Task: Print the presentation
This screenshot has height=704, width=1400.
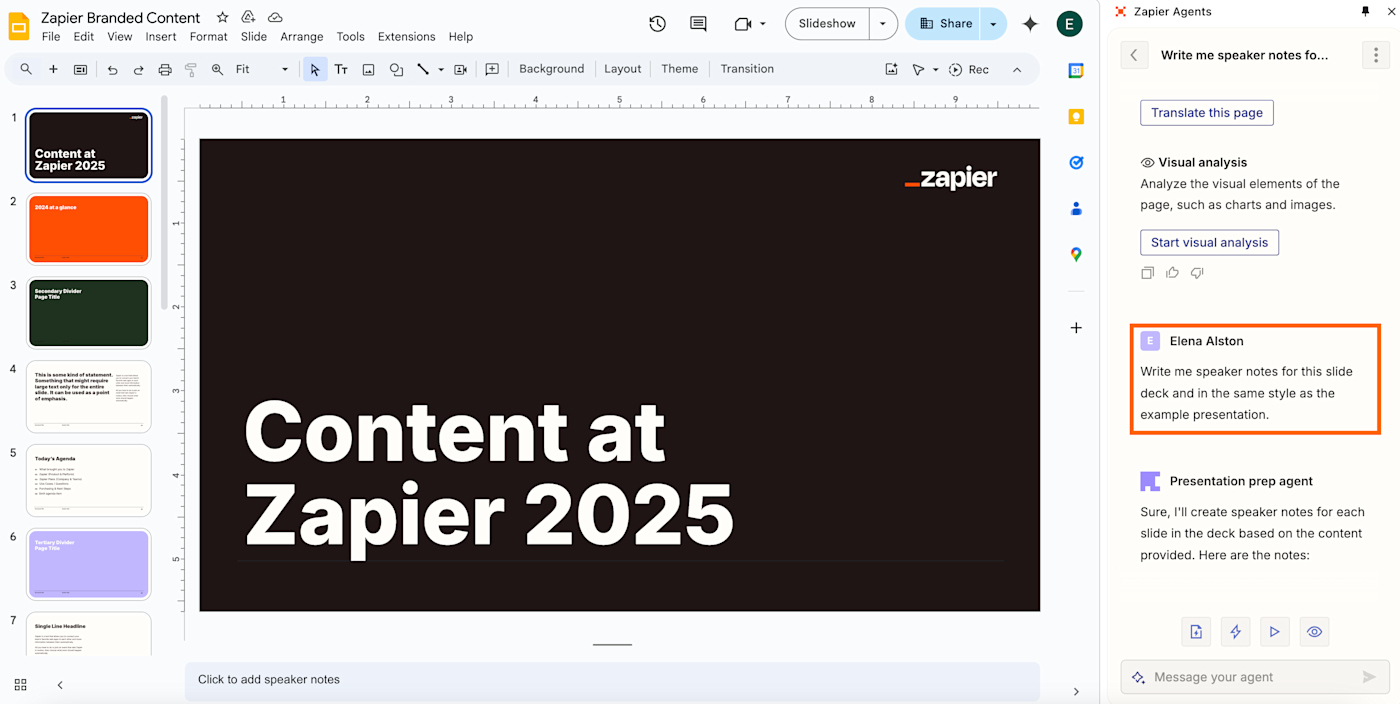Action: [165, 69]
